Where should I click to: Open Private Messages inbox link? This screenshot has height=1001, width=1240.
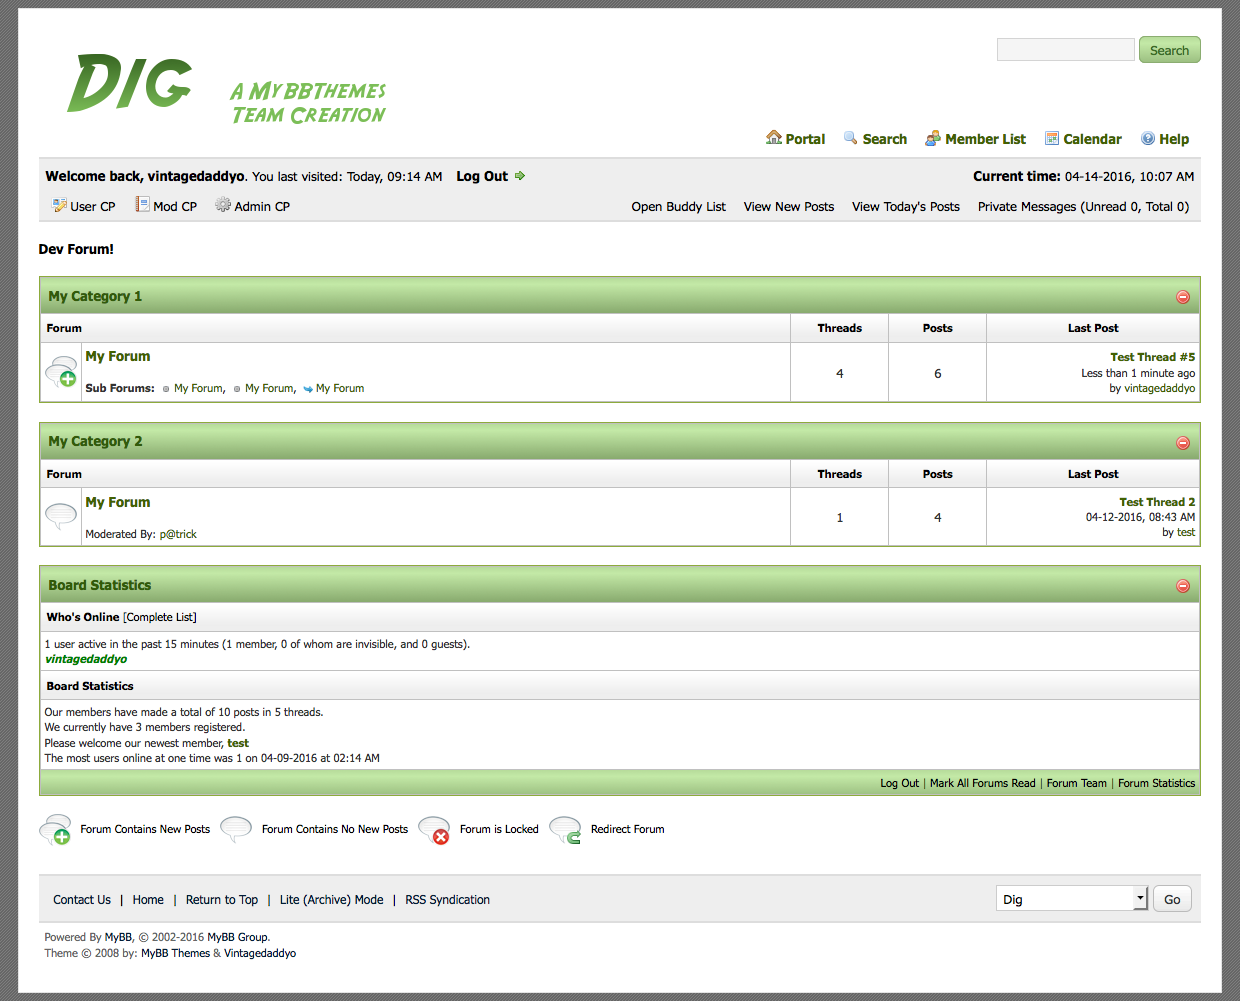click(1083, 206)
